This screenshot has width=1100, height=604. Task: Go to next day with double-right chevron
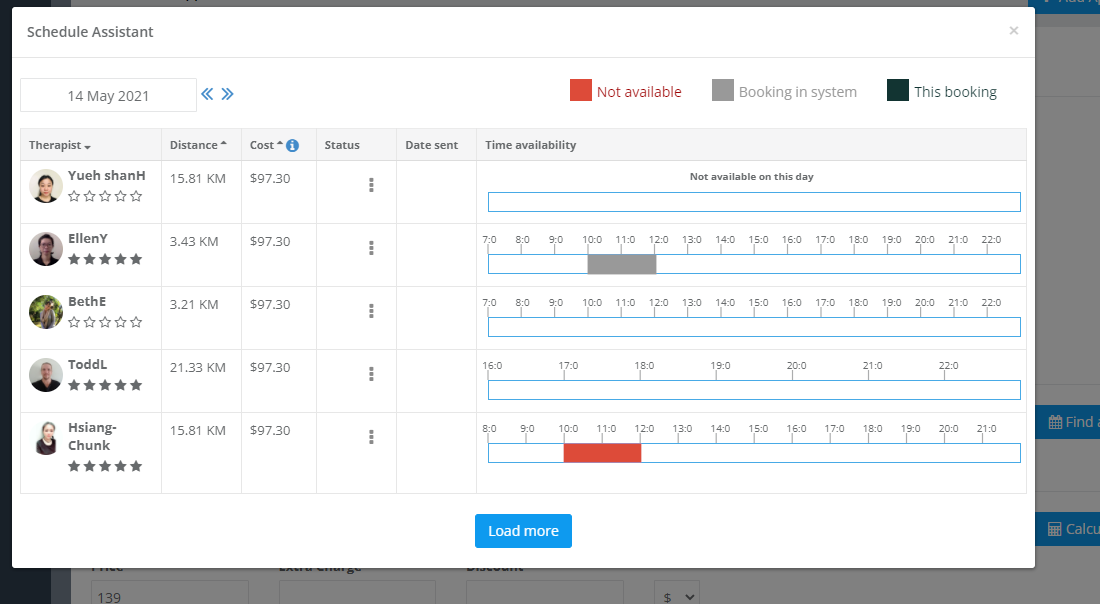pos(227,94)
